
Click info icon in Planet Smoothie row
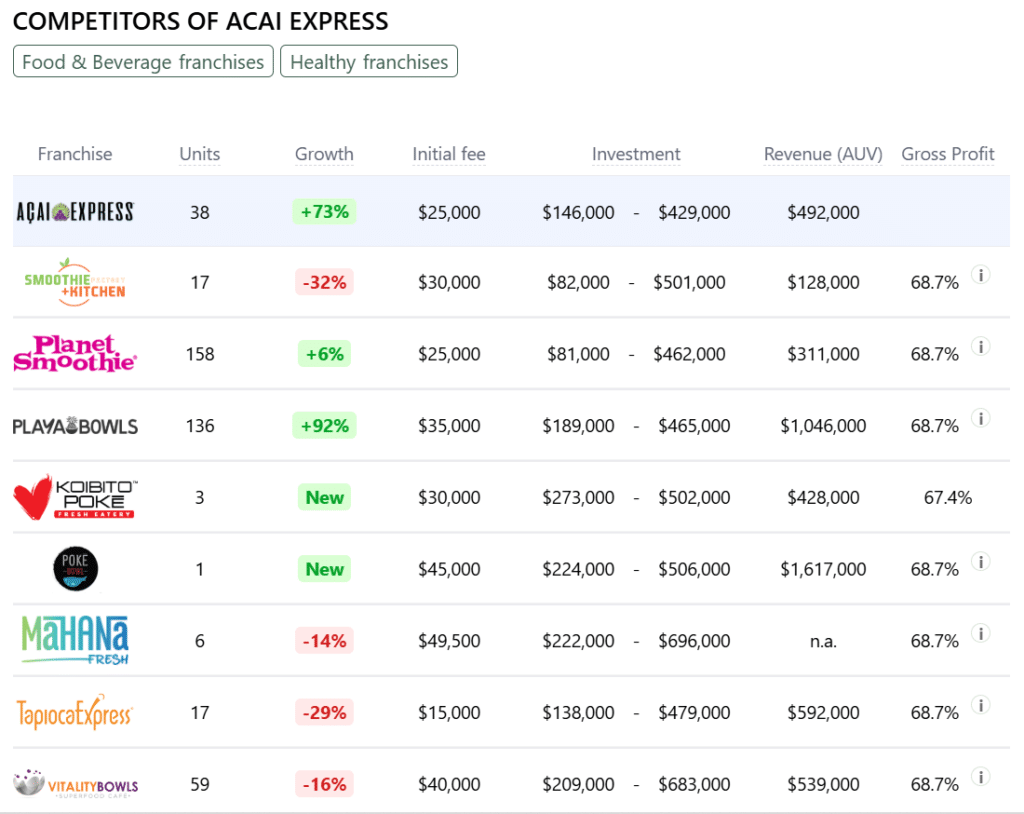click(x=980, y=346)
